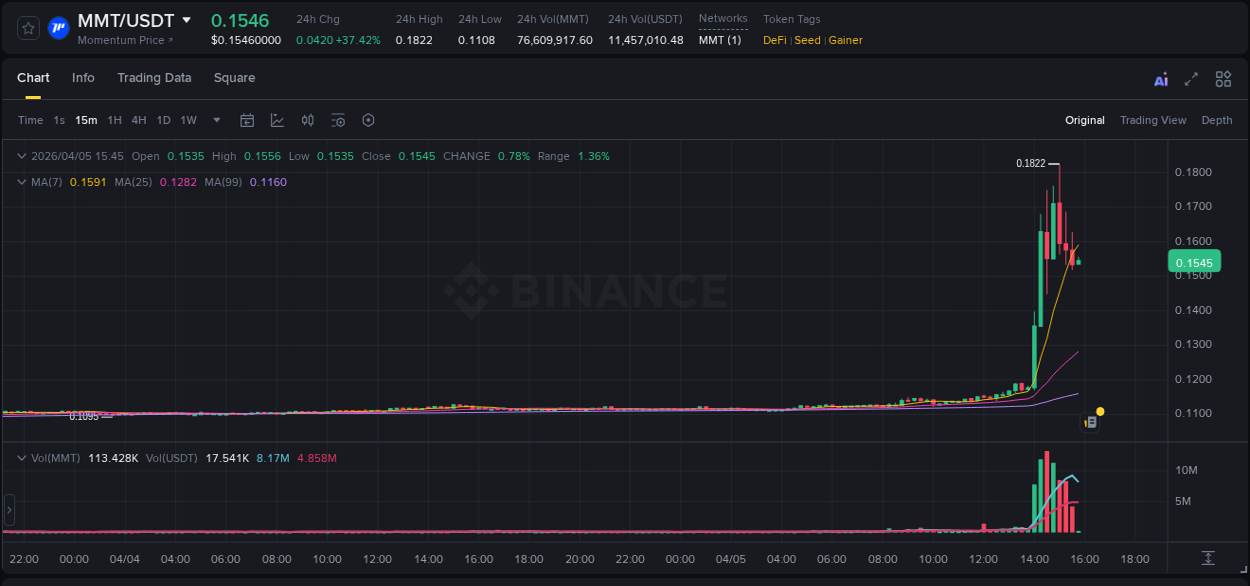Switch the chart to Trading View mode
Screen dimensions: 1250x586
(x=1153, y=120)
